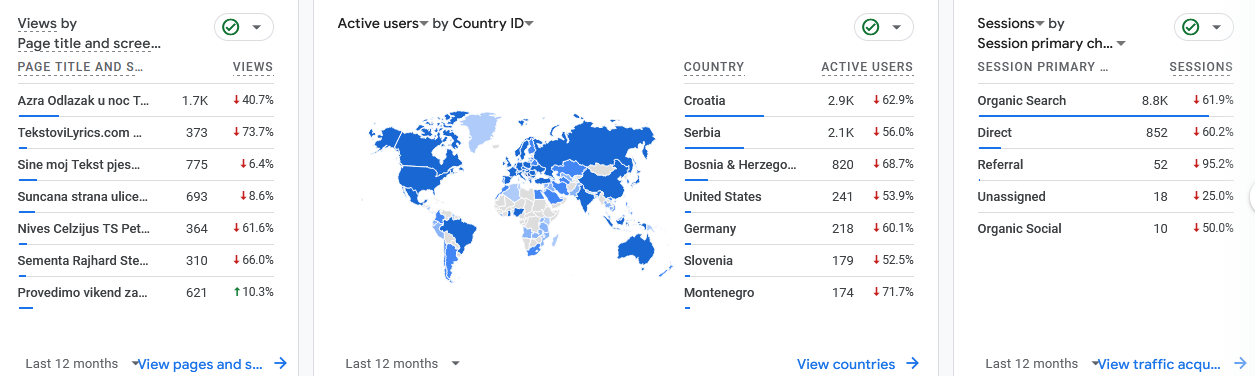
Task: Select the Croatia row in the country table
Action: pyautogui.click(x=798, y=101)
